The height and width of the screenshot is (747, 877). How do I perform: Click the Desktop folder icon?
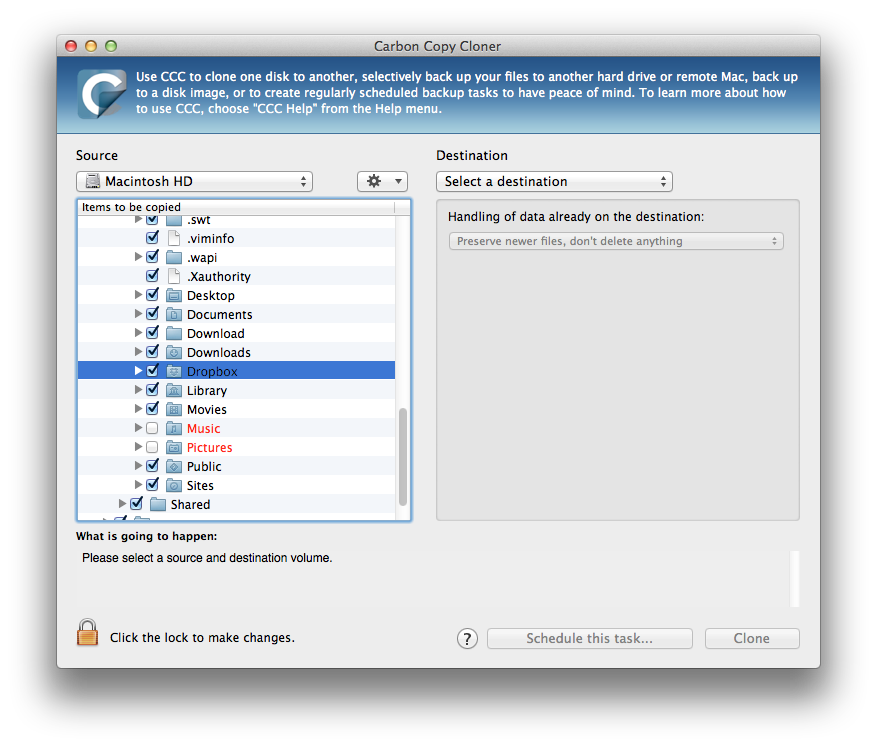point(174,295)
